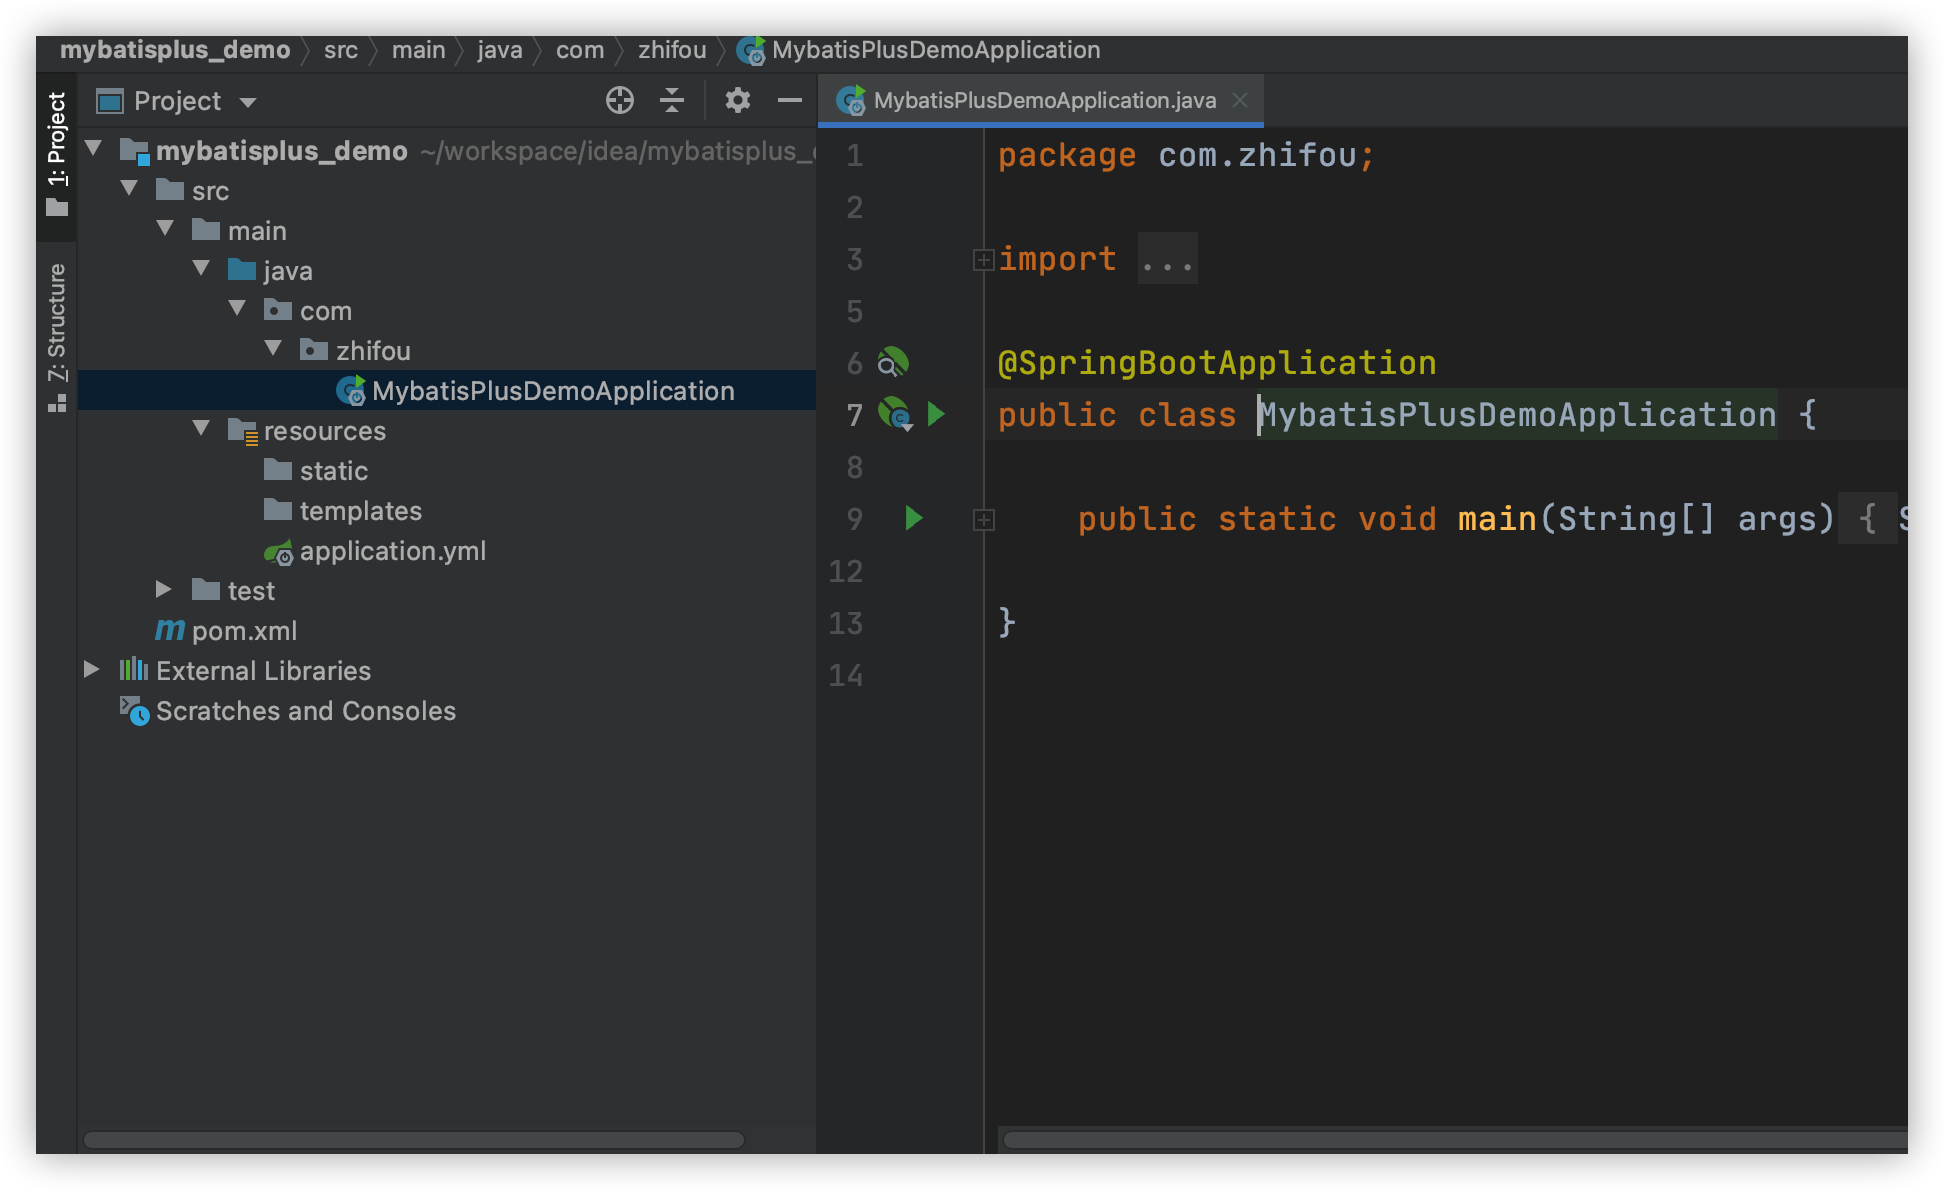This screenshot has width=1944, height=1190.
Task: Click the locate/scroll-from-source crosshair icon
Action: tap(619, 100)
